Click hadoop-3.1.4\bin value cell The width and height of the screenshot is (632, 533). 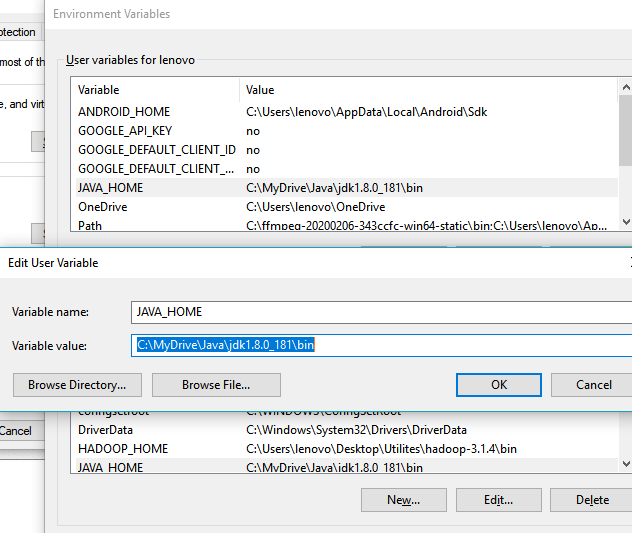381,449
